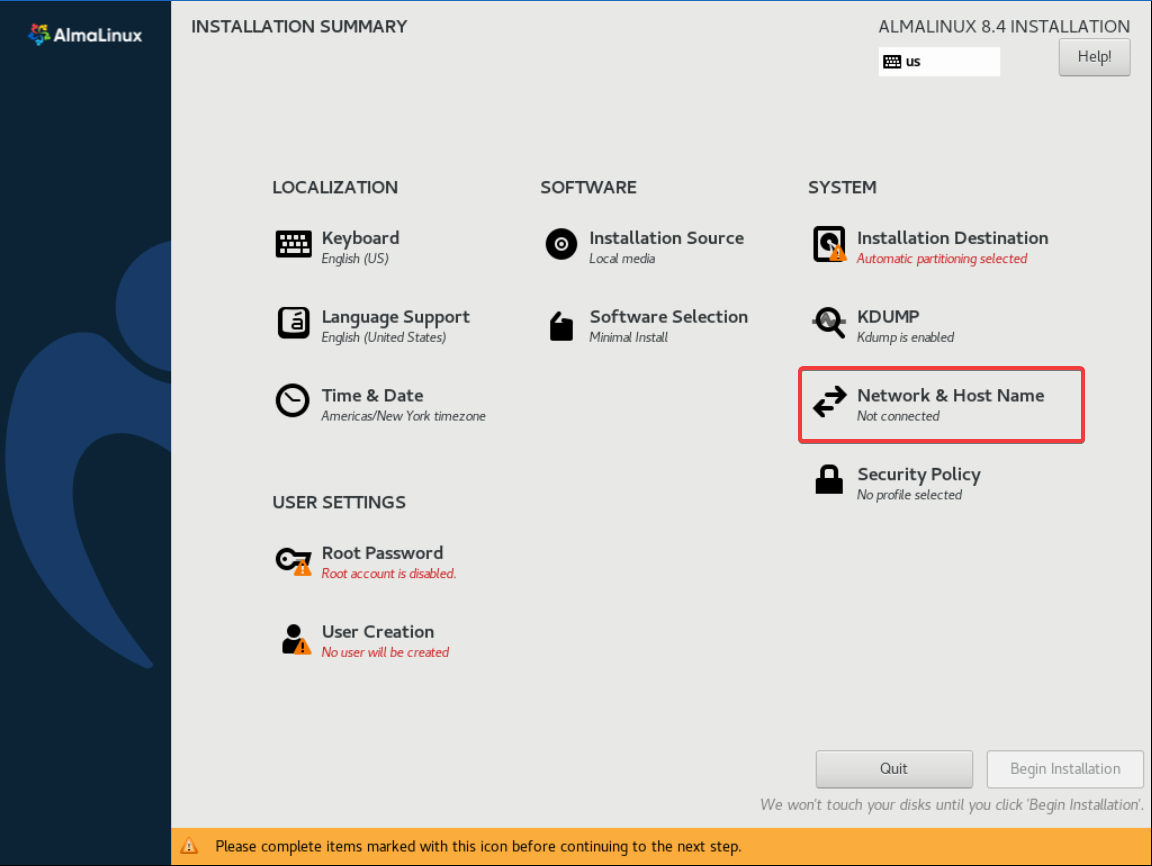Click the Network & Host Name arrows icon
Image resolution: width=1152 pixels, height=866 pixels.
coord(829,401)
